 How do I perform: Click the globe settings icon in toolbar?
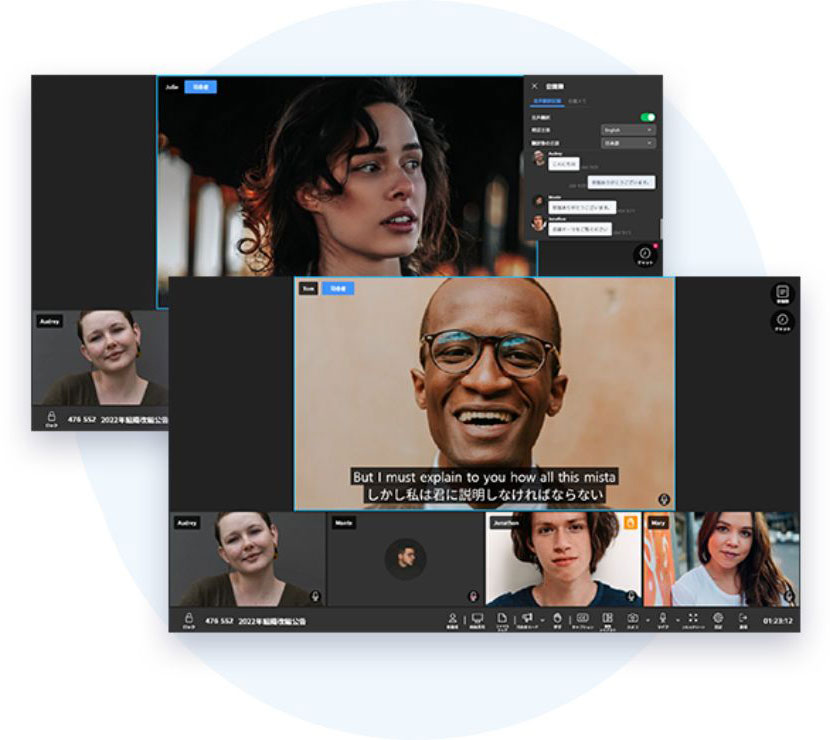click(x=718, y=620)
